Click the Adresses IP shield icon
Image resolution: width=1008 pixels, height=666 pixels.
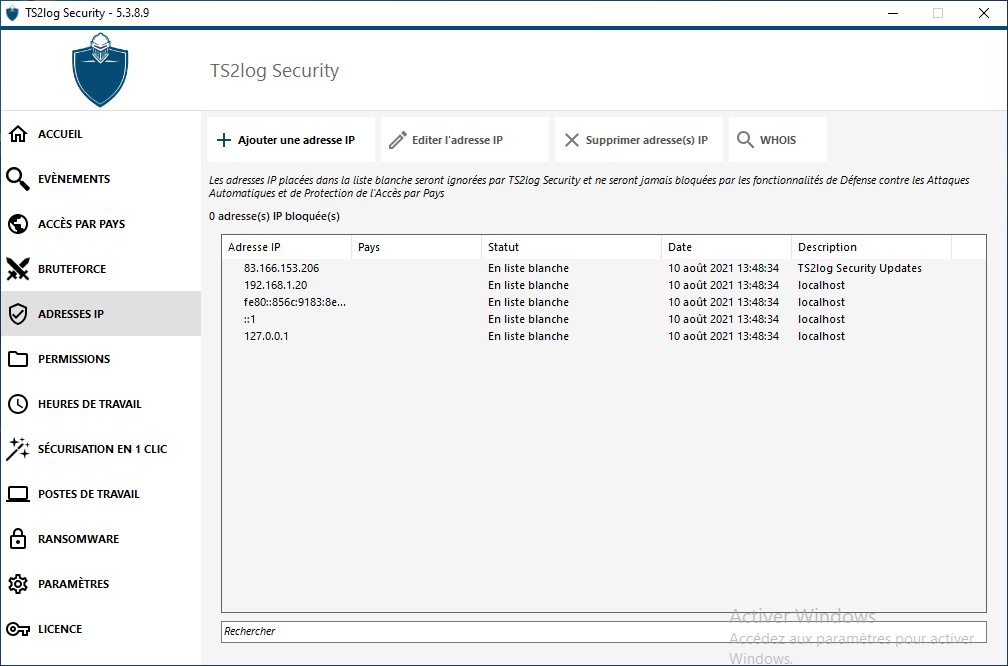(x=18, y=314)
